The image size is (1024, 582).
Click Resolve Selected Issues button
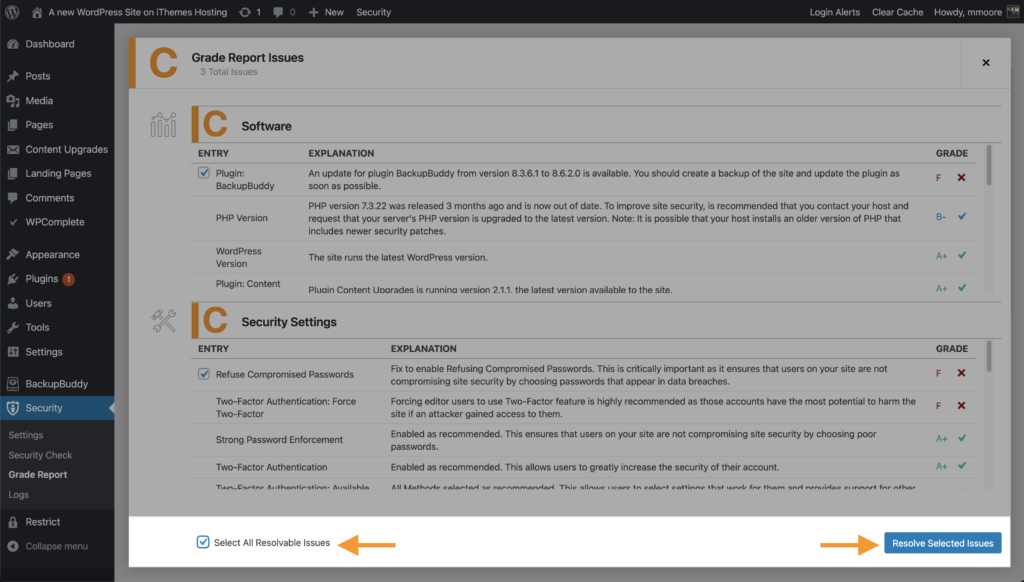[x=942, y=543]
